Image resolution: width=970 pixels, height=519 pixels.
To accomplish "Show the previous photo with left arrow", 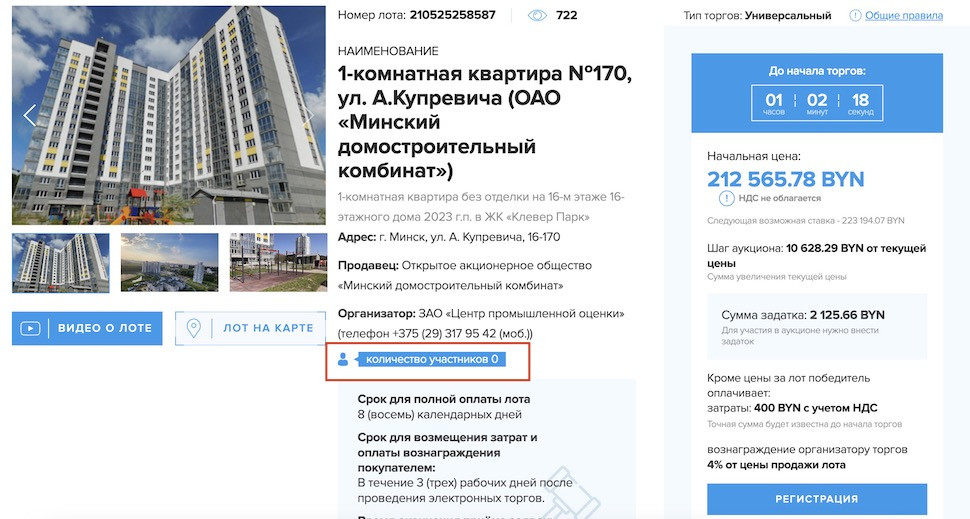I will coord(30,115).
